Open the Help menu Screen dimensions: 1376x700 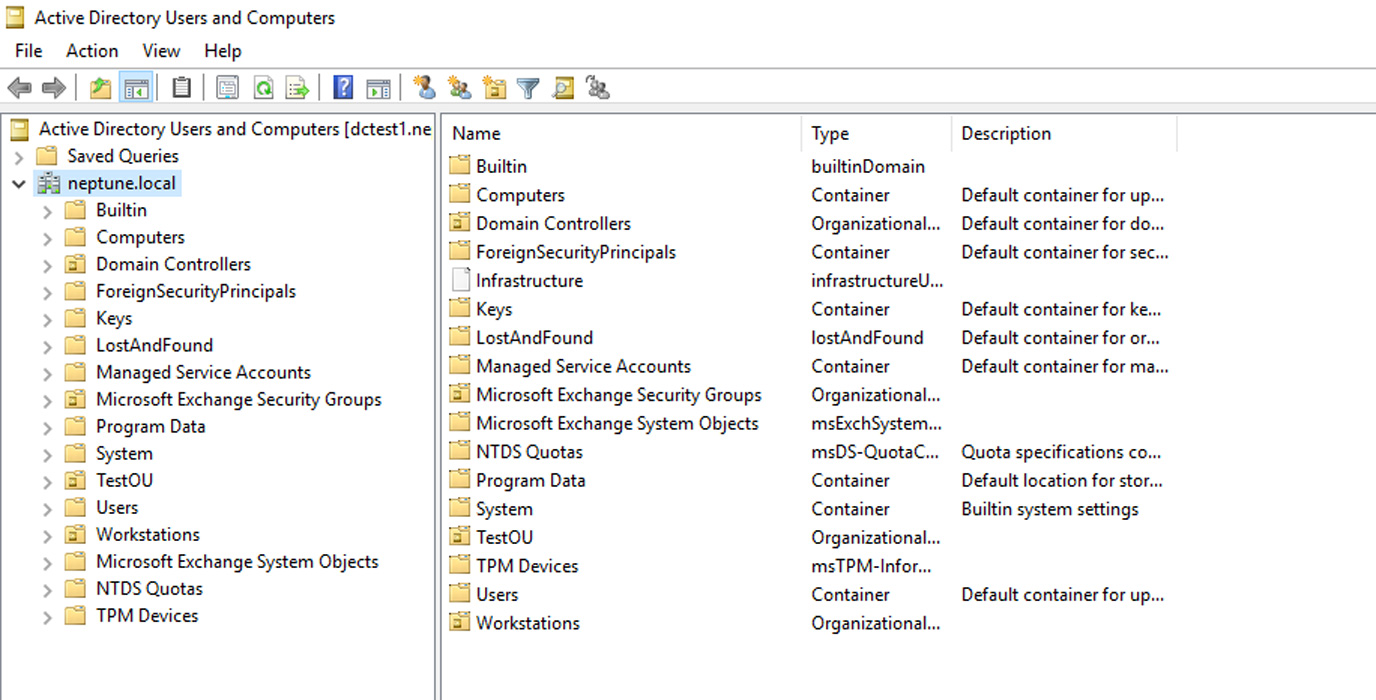coord(223,51)
